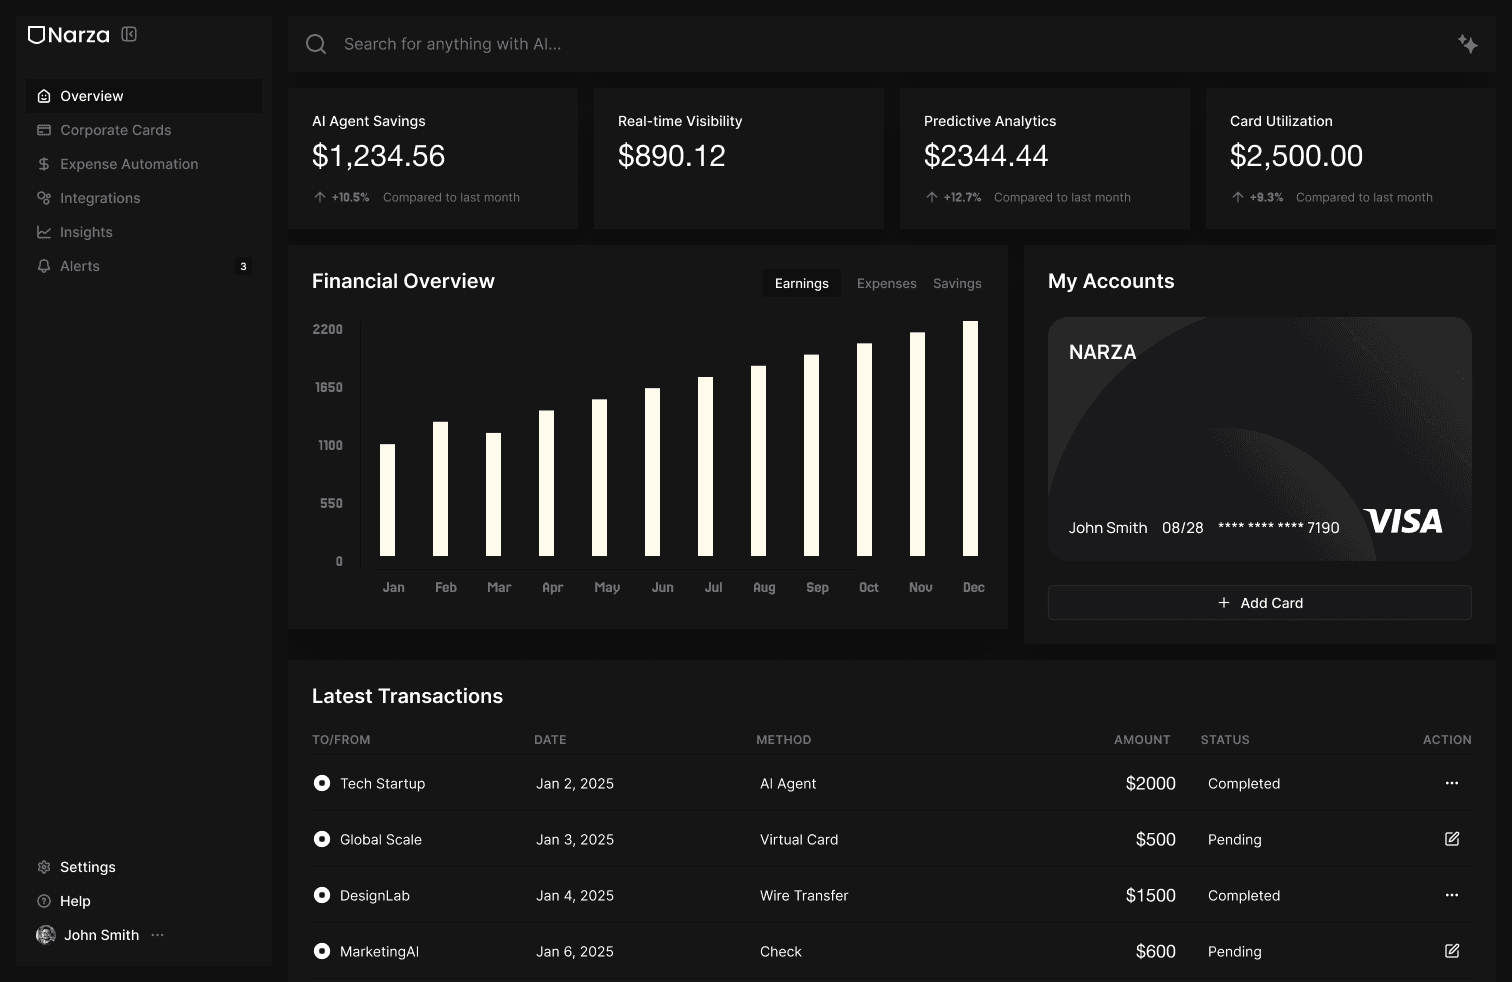The image size is (1512, 982).
Task: Switch to the Expenses tab
Action: point(886,283)
